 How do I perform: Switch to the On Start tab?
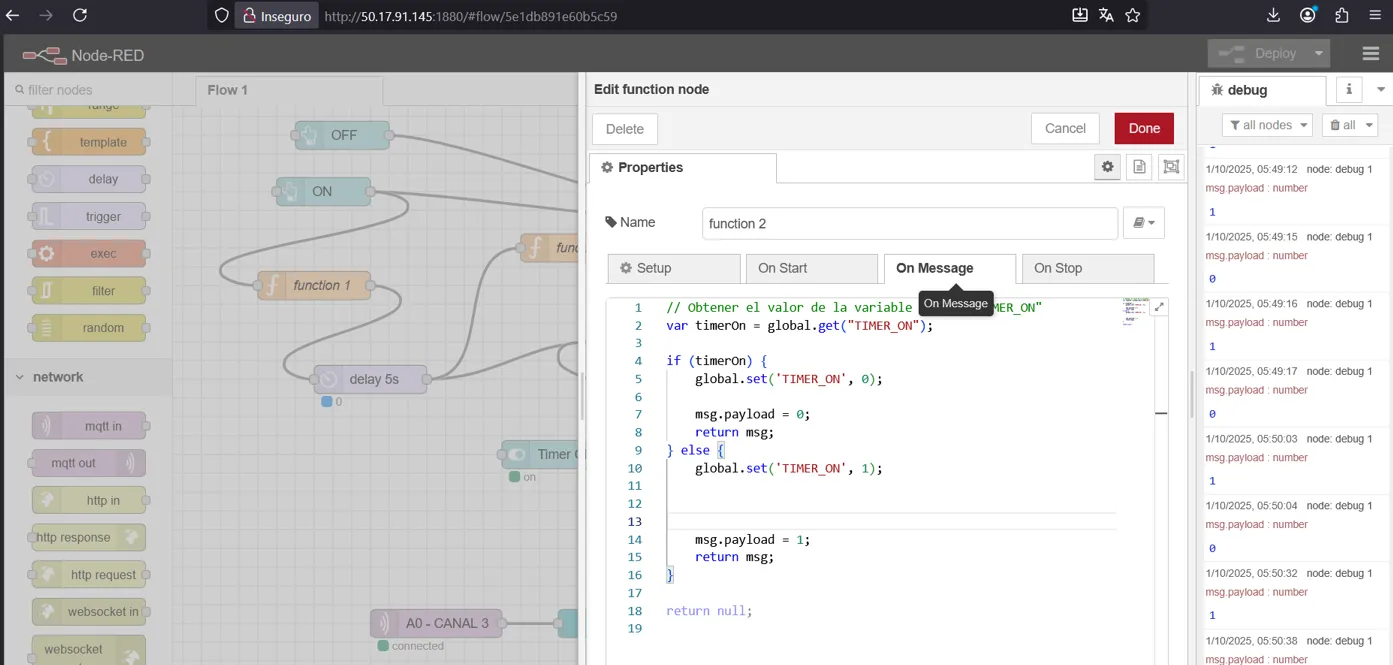(x=810, y=268)
